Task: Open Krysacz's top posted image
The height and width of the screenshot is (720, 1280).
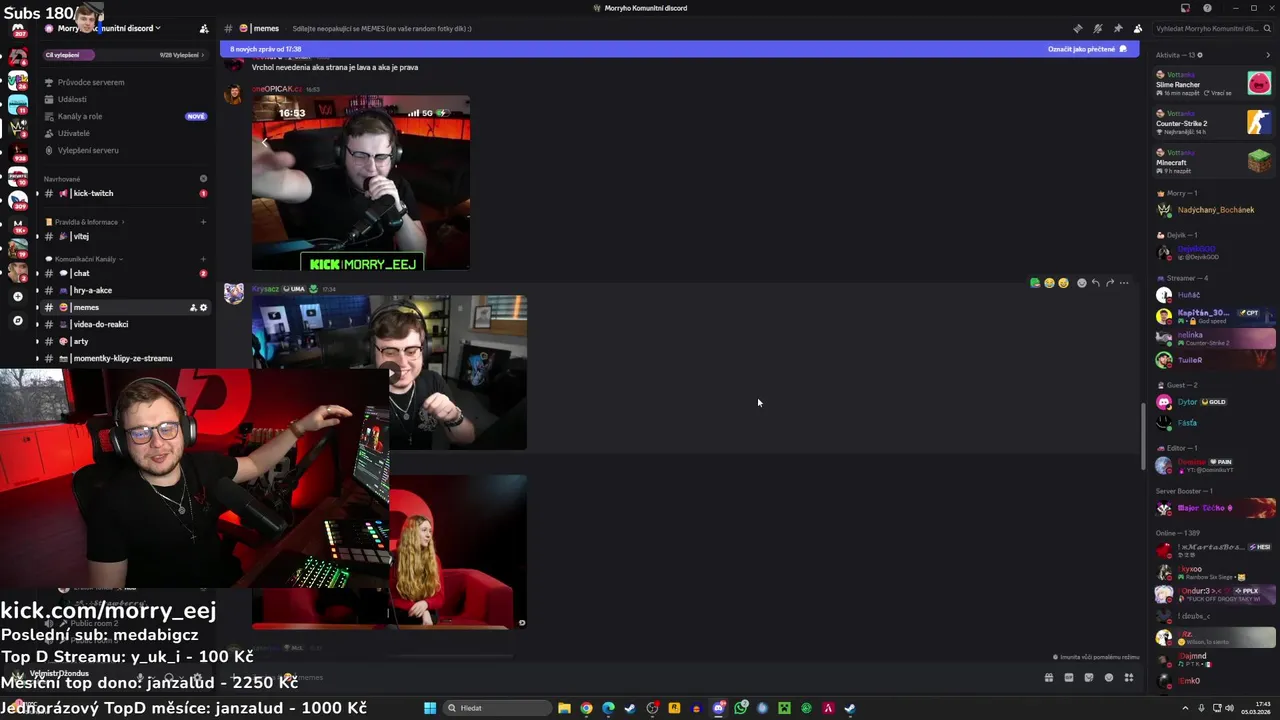Action: point(389,372)
